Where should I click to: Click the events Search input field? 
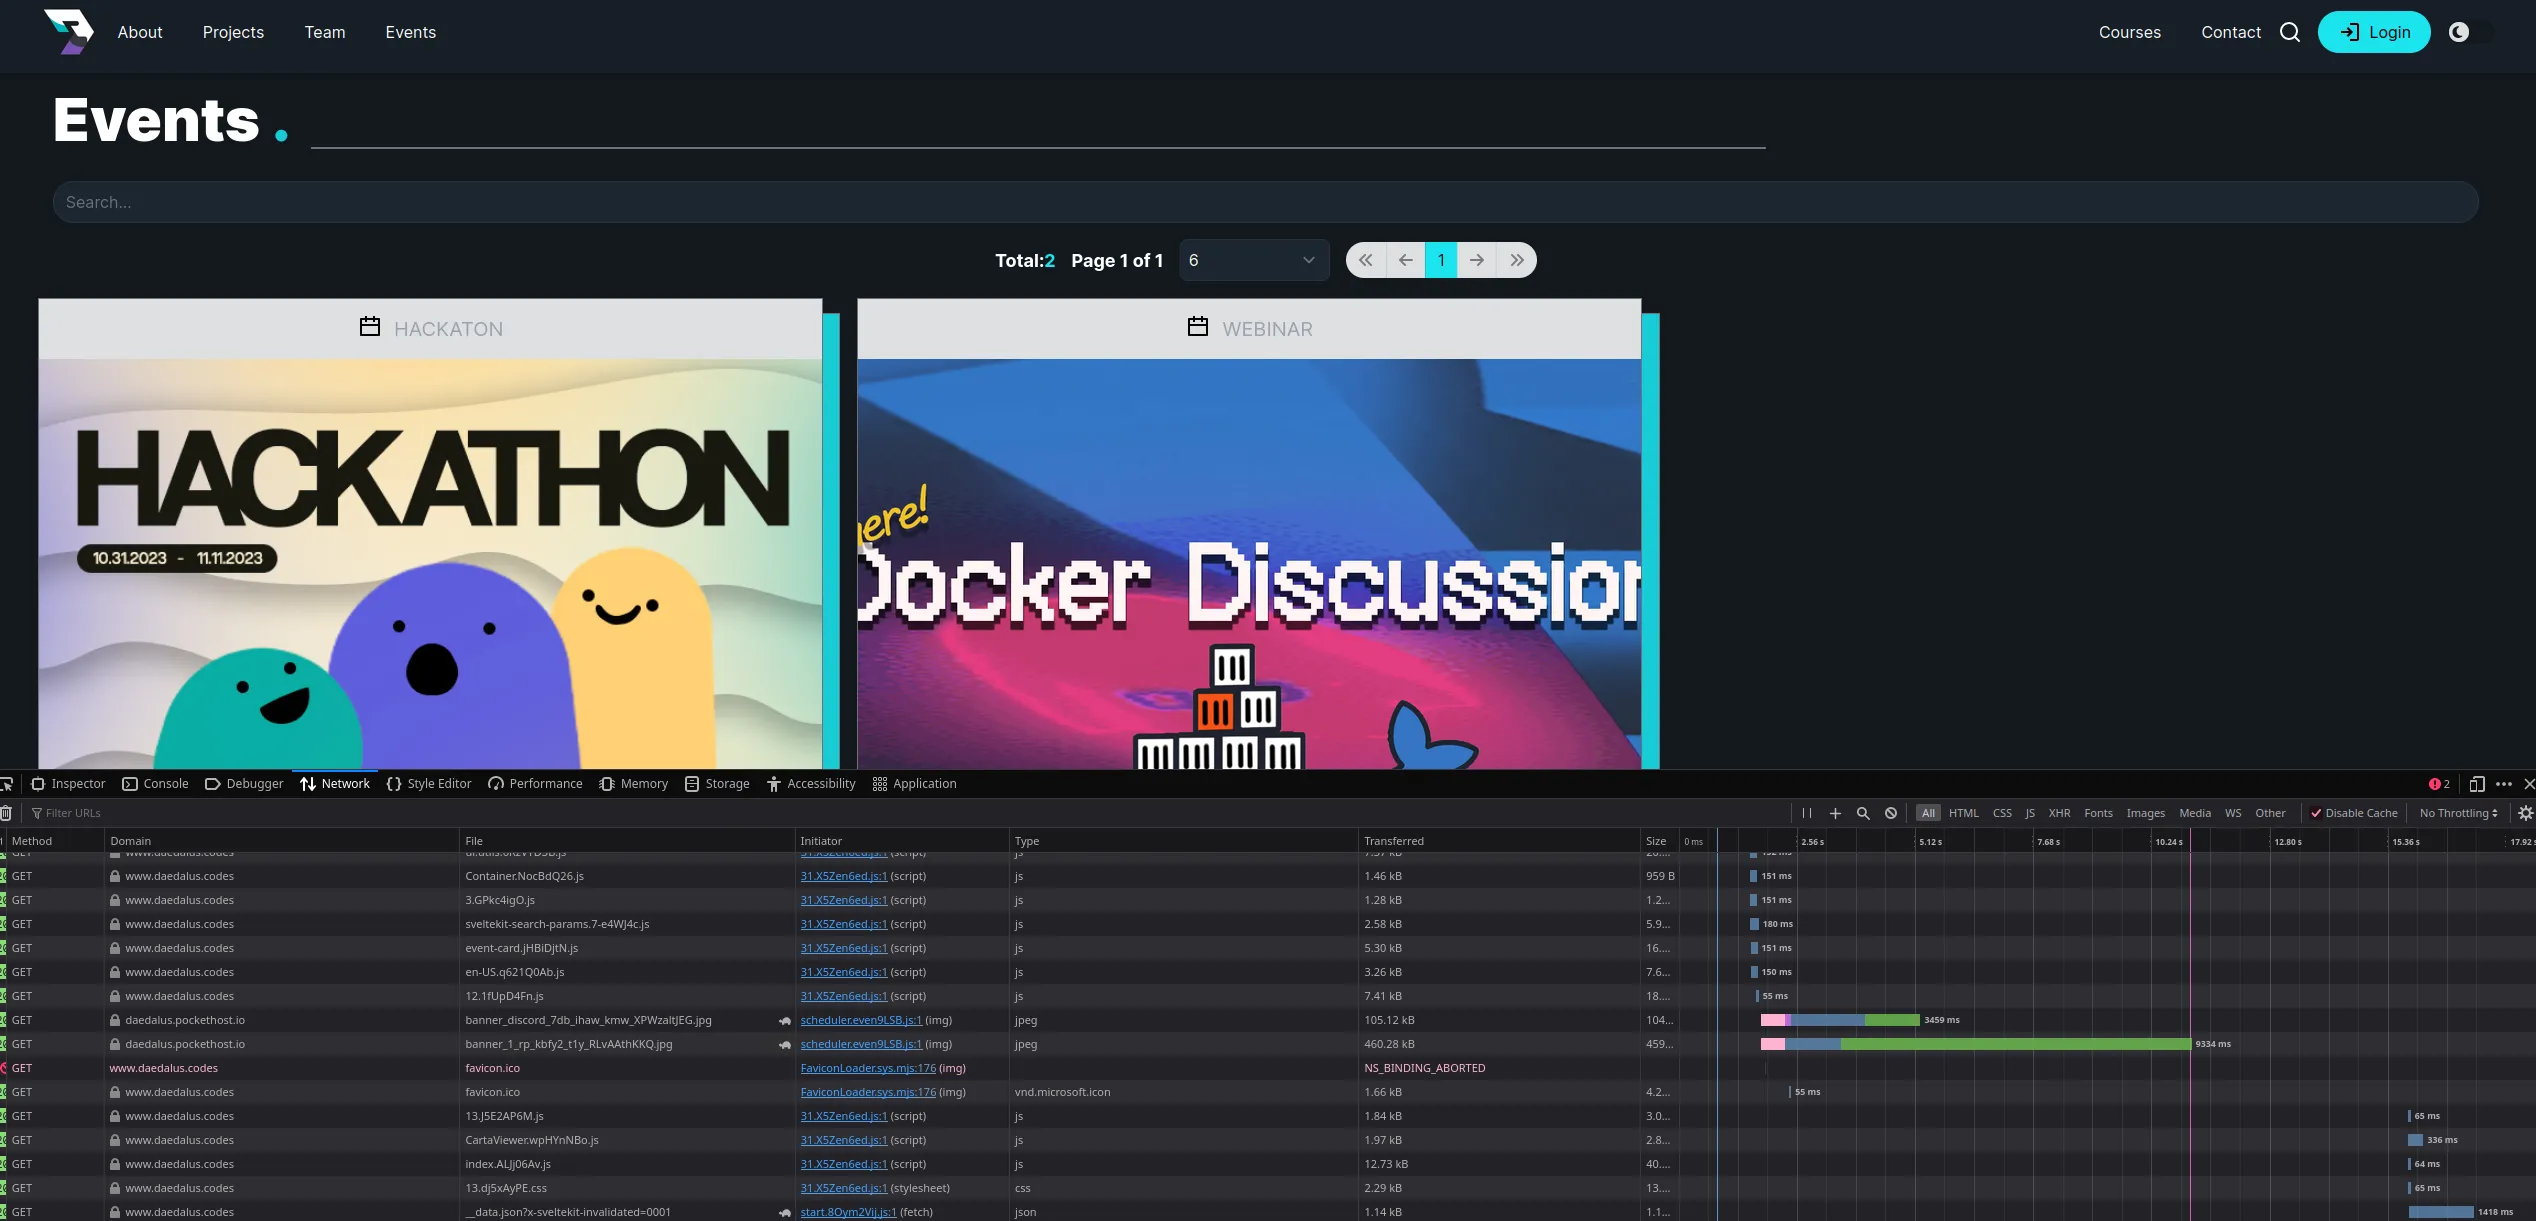pyautogui.click(x=1265, y=202)
